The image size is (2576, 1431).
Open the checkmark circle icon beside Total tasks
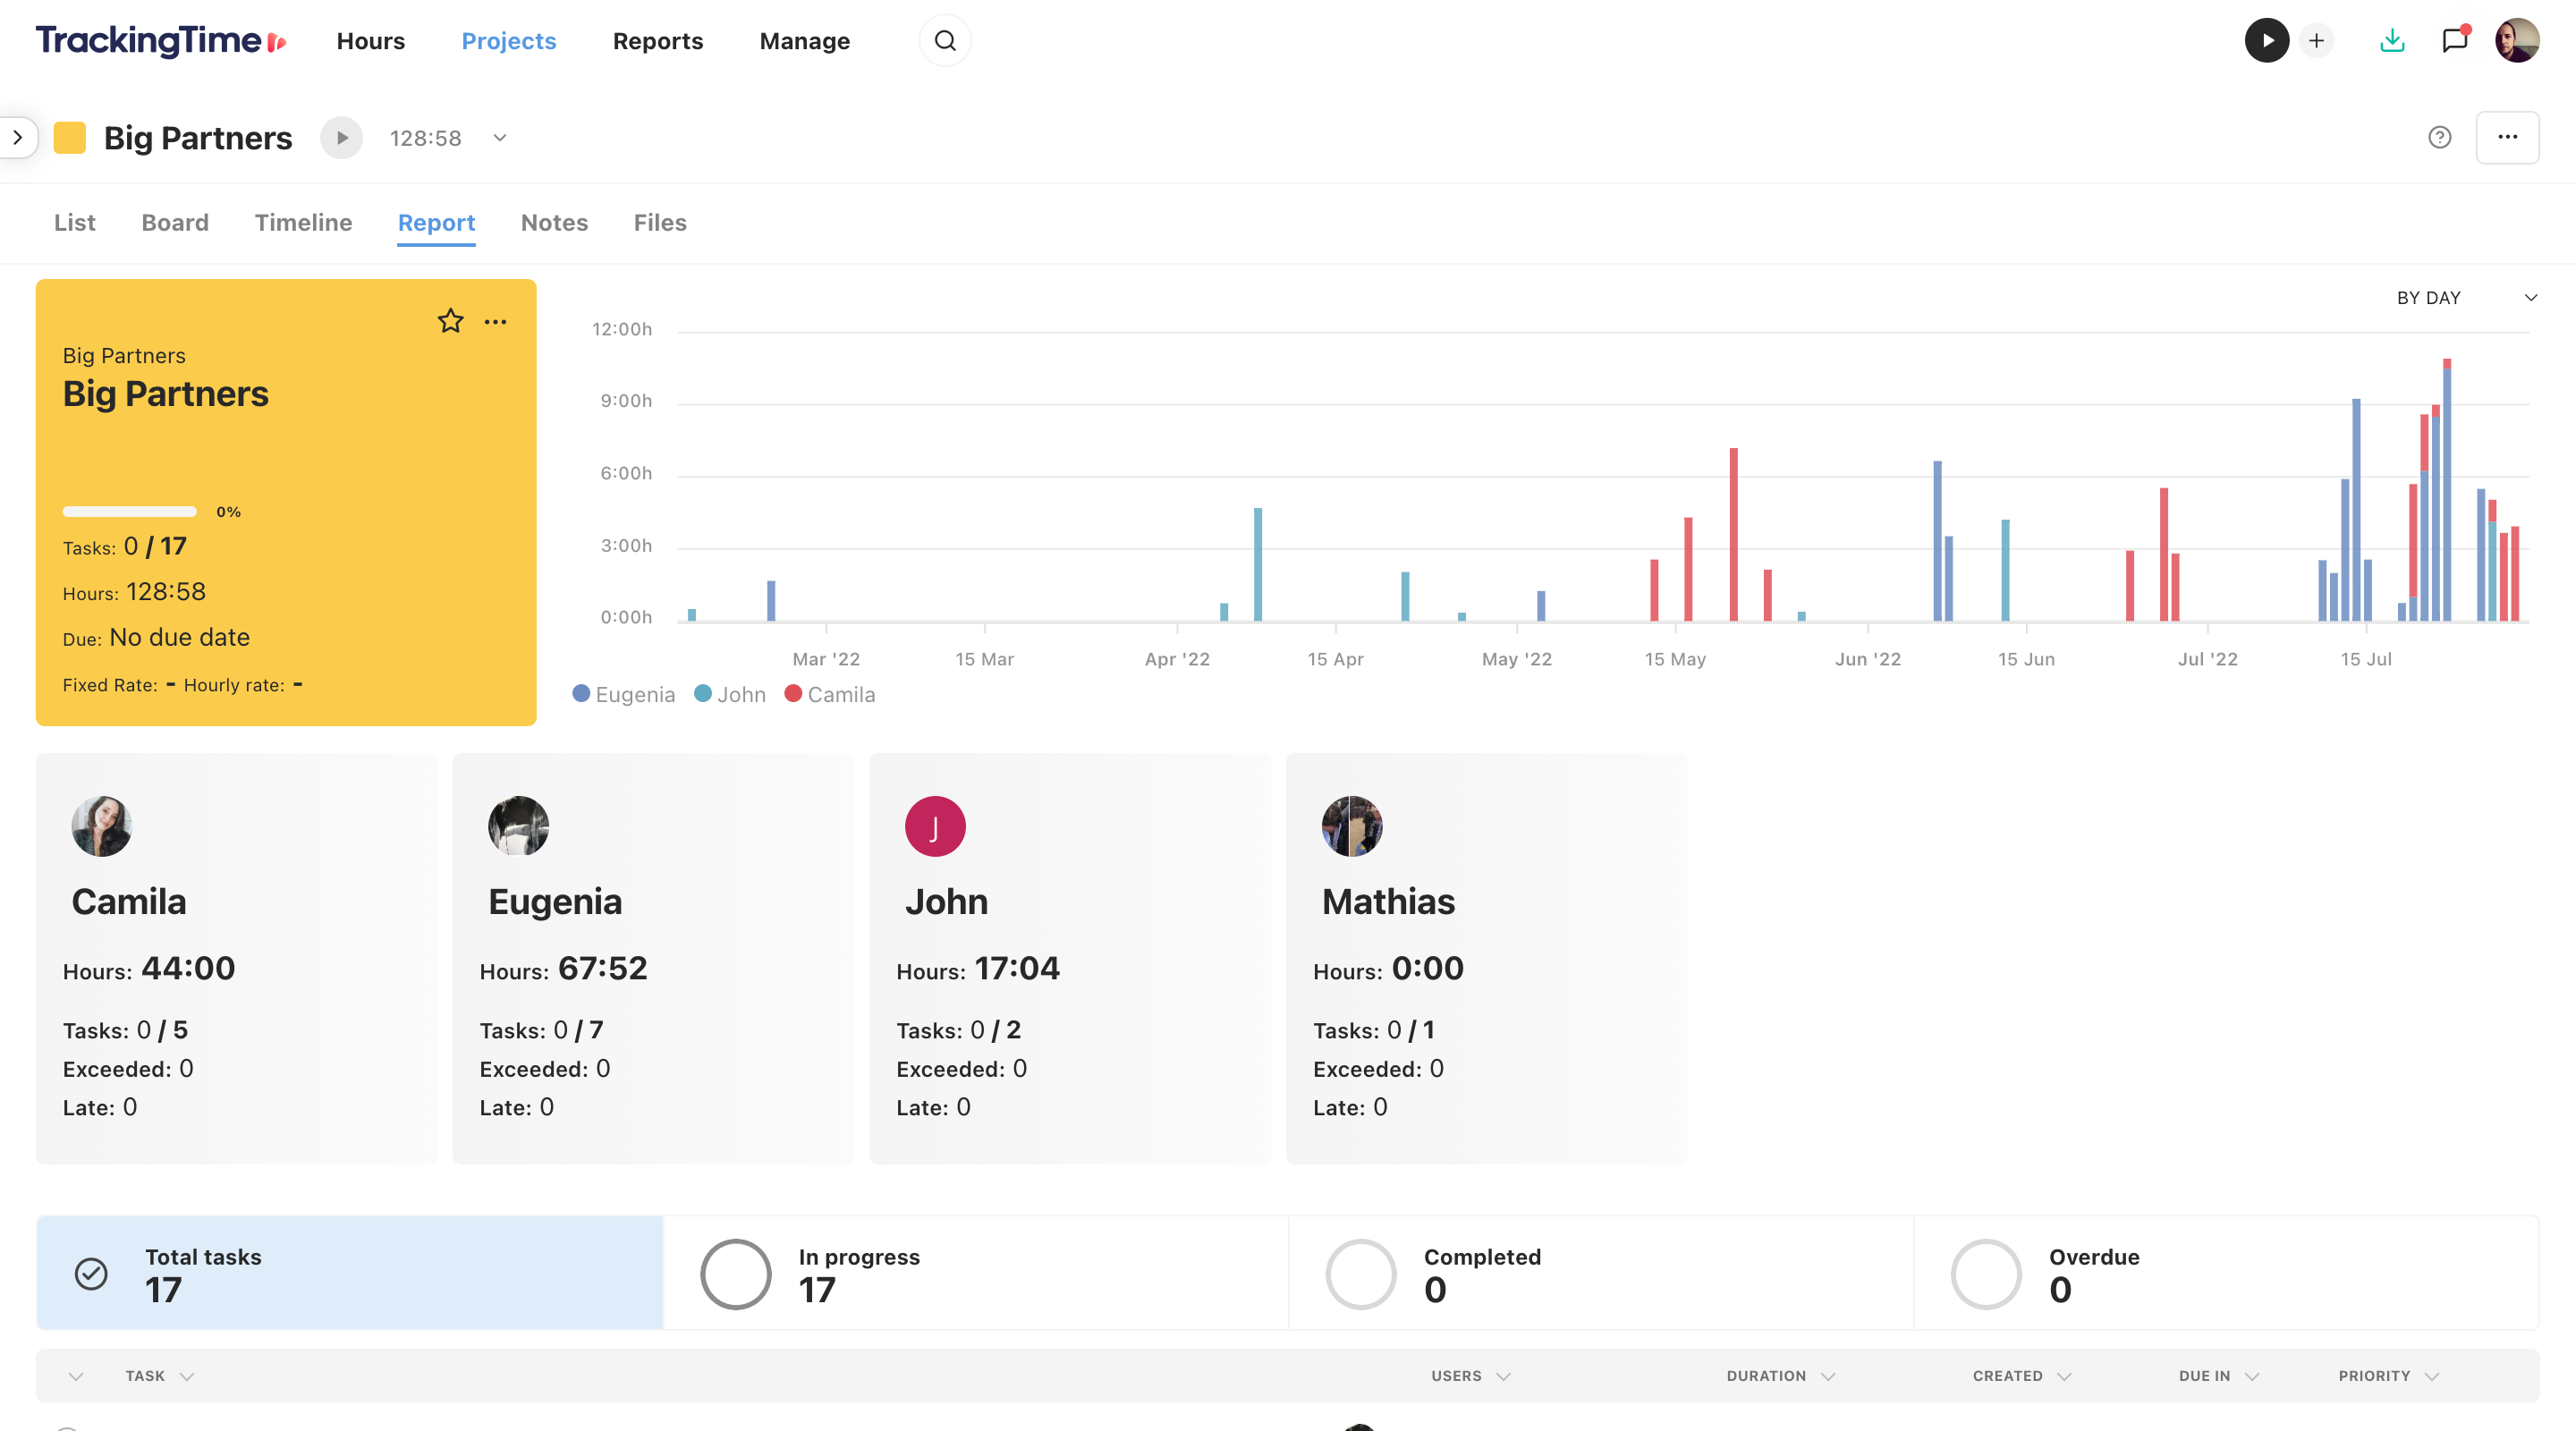click(91, 1273)
